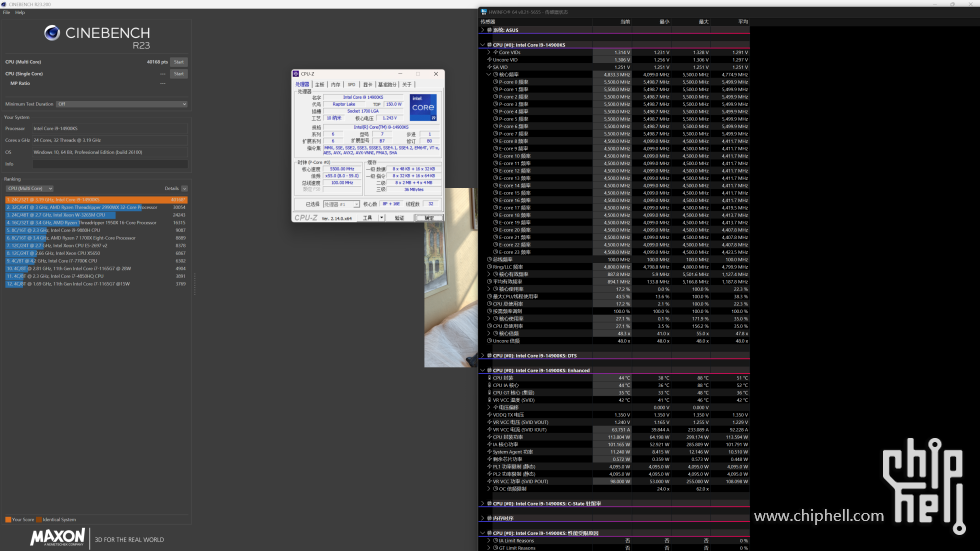Click the HWiNFO sensor column header
The width and height of the screenshot is (980, 551).
point(536,22)
